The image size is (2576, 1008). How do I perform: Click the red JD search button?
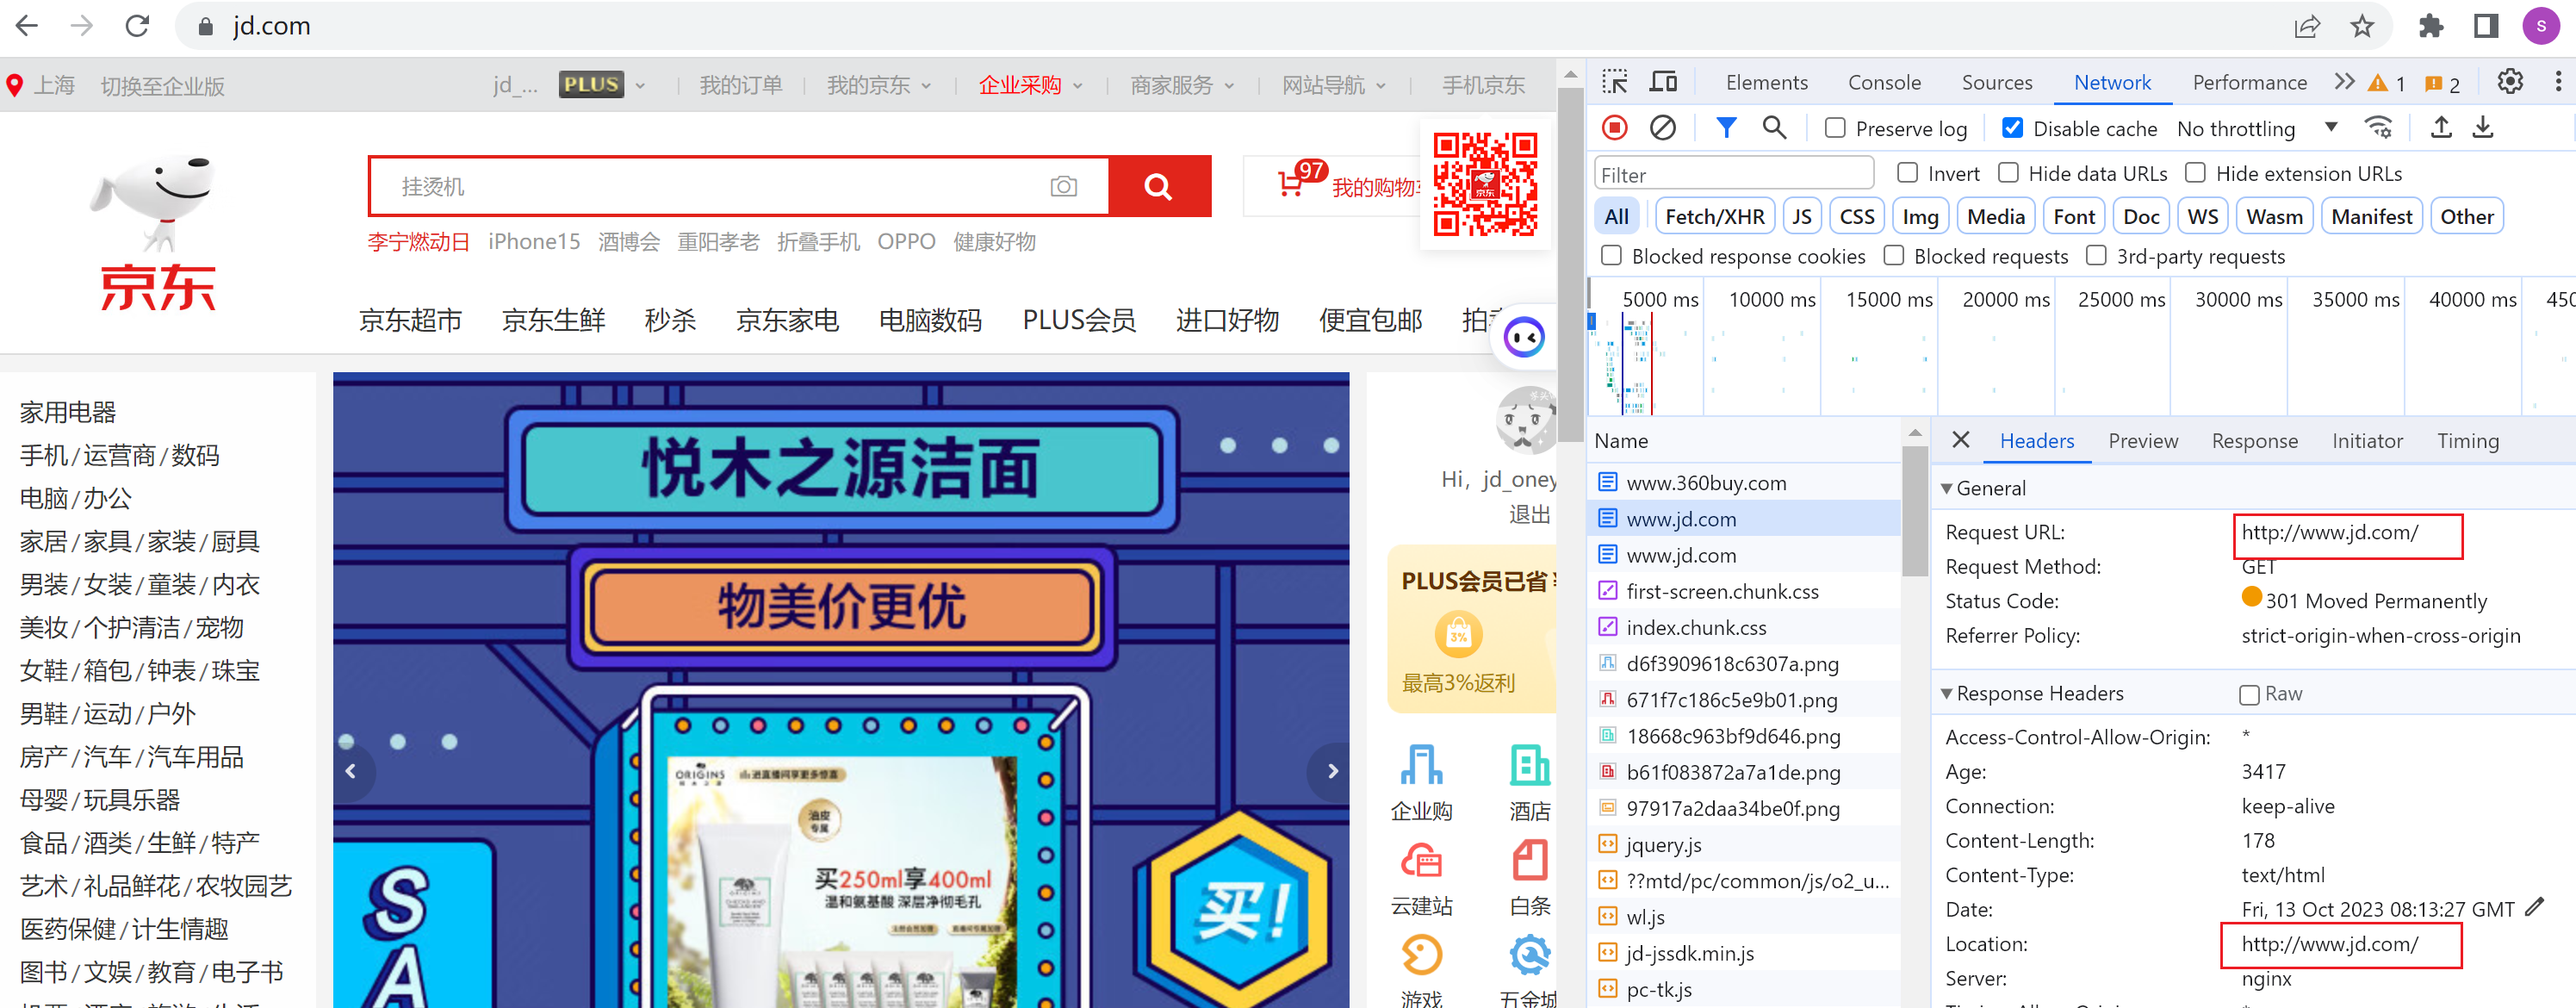pos(1159,186)
